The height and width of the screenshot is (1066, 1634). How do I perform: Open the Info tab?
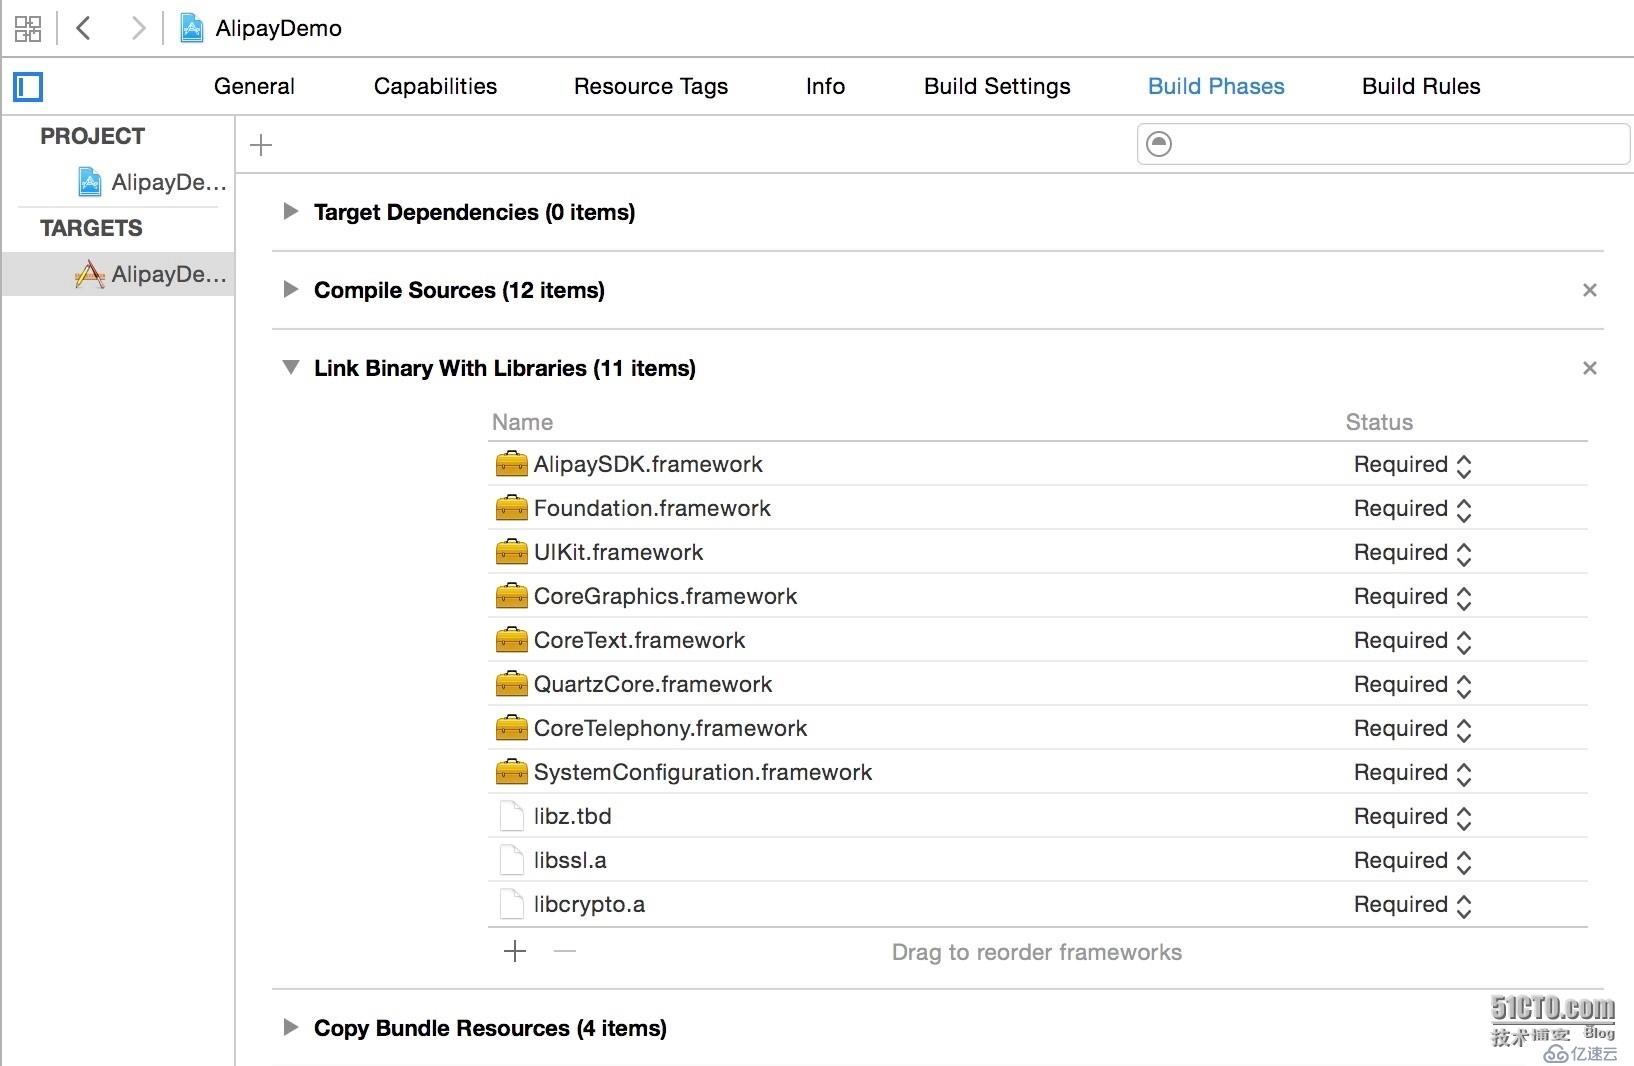825,86
